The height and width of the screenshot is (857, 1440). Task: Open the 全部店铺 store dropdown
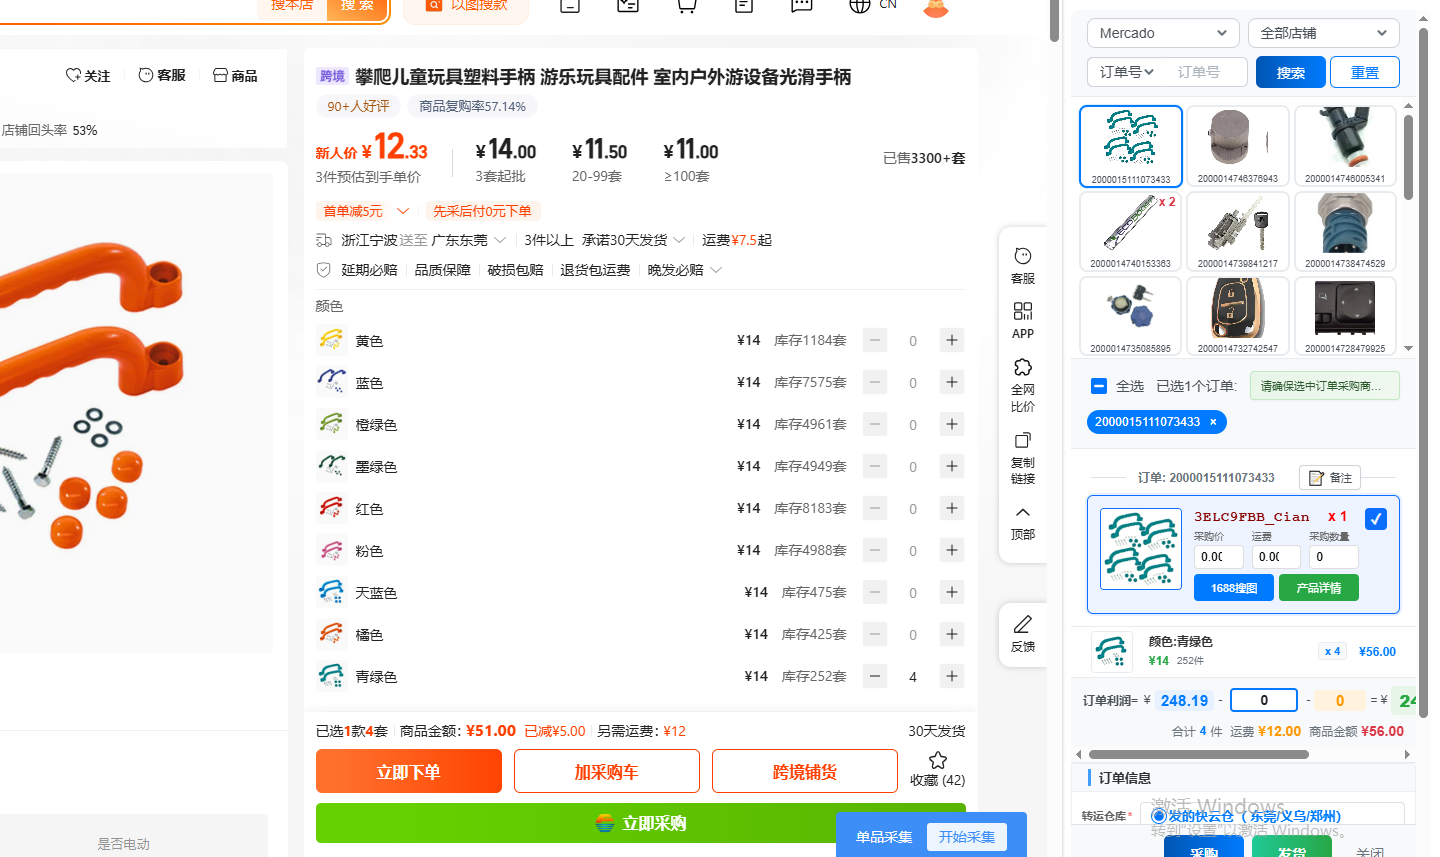(x=1324, y=33)
